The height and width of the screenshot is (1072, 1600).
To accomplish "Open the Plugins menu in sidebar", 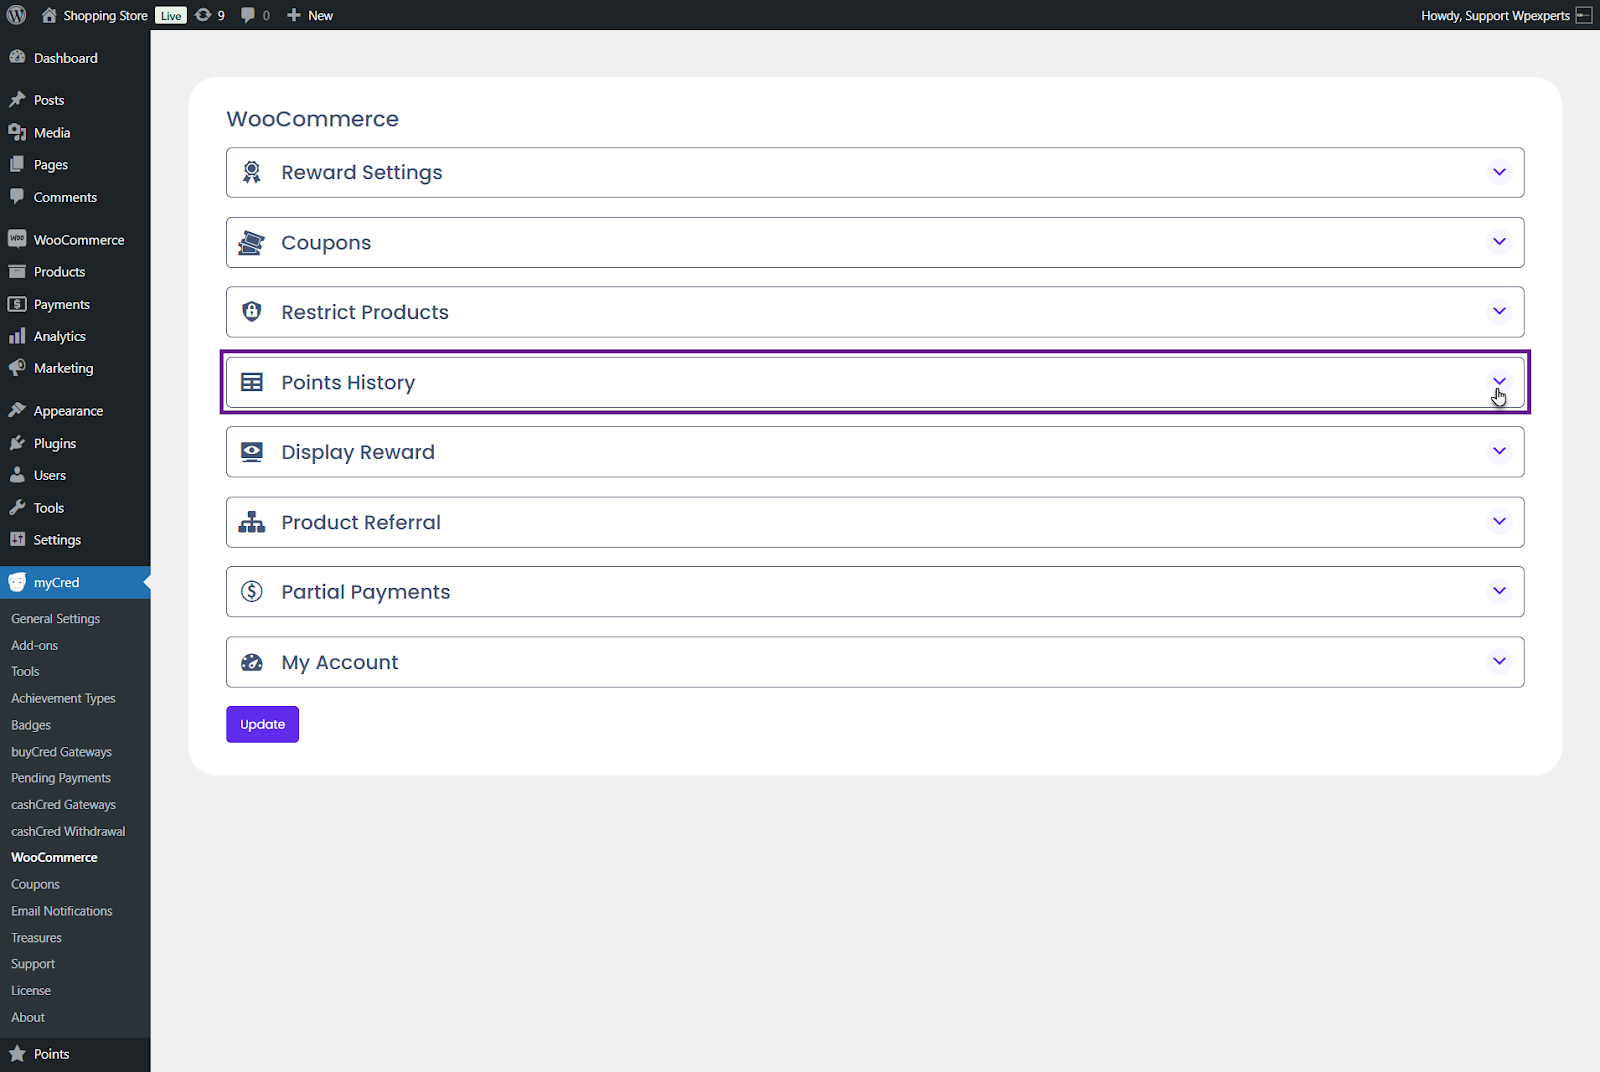I will pyautogui.click(x=54, y=443).
